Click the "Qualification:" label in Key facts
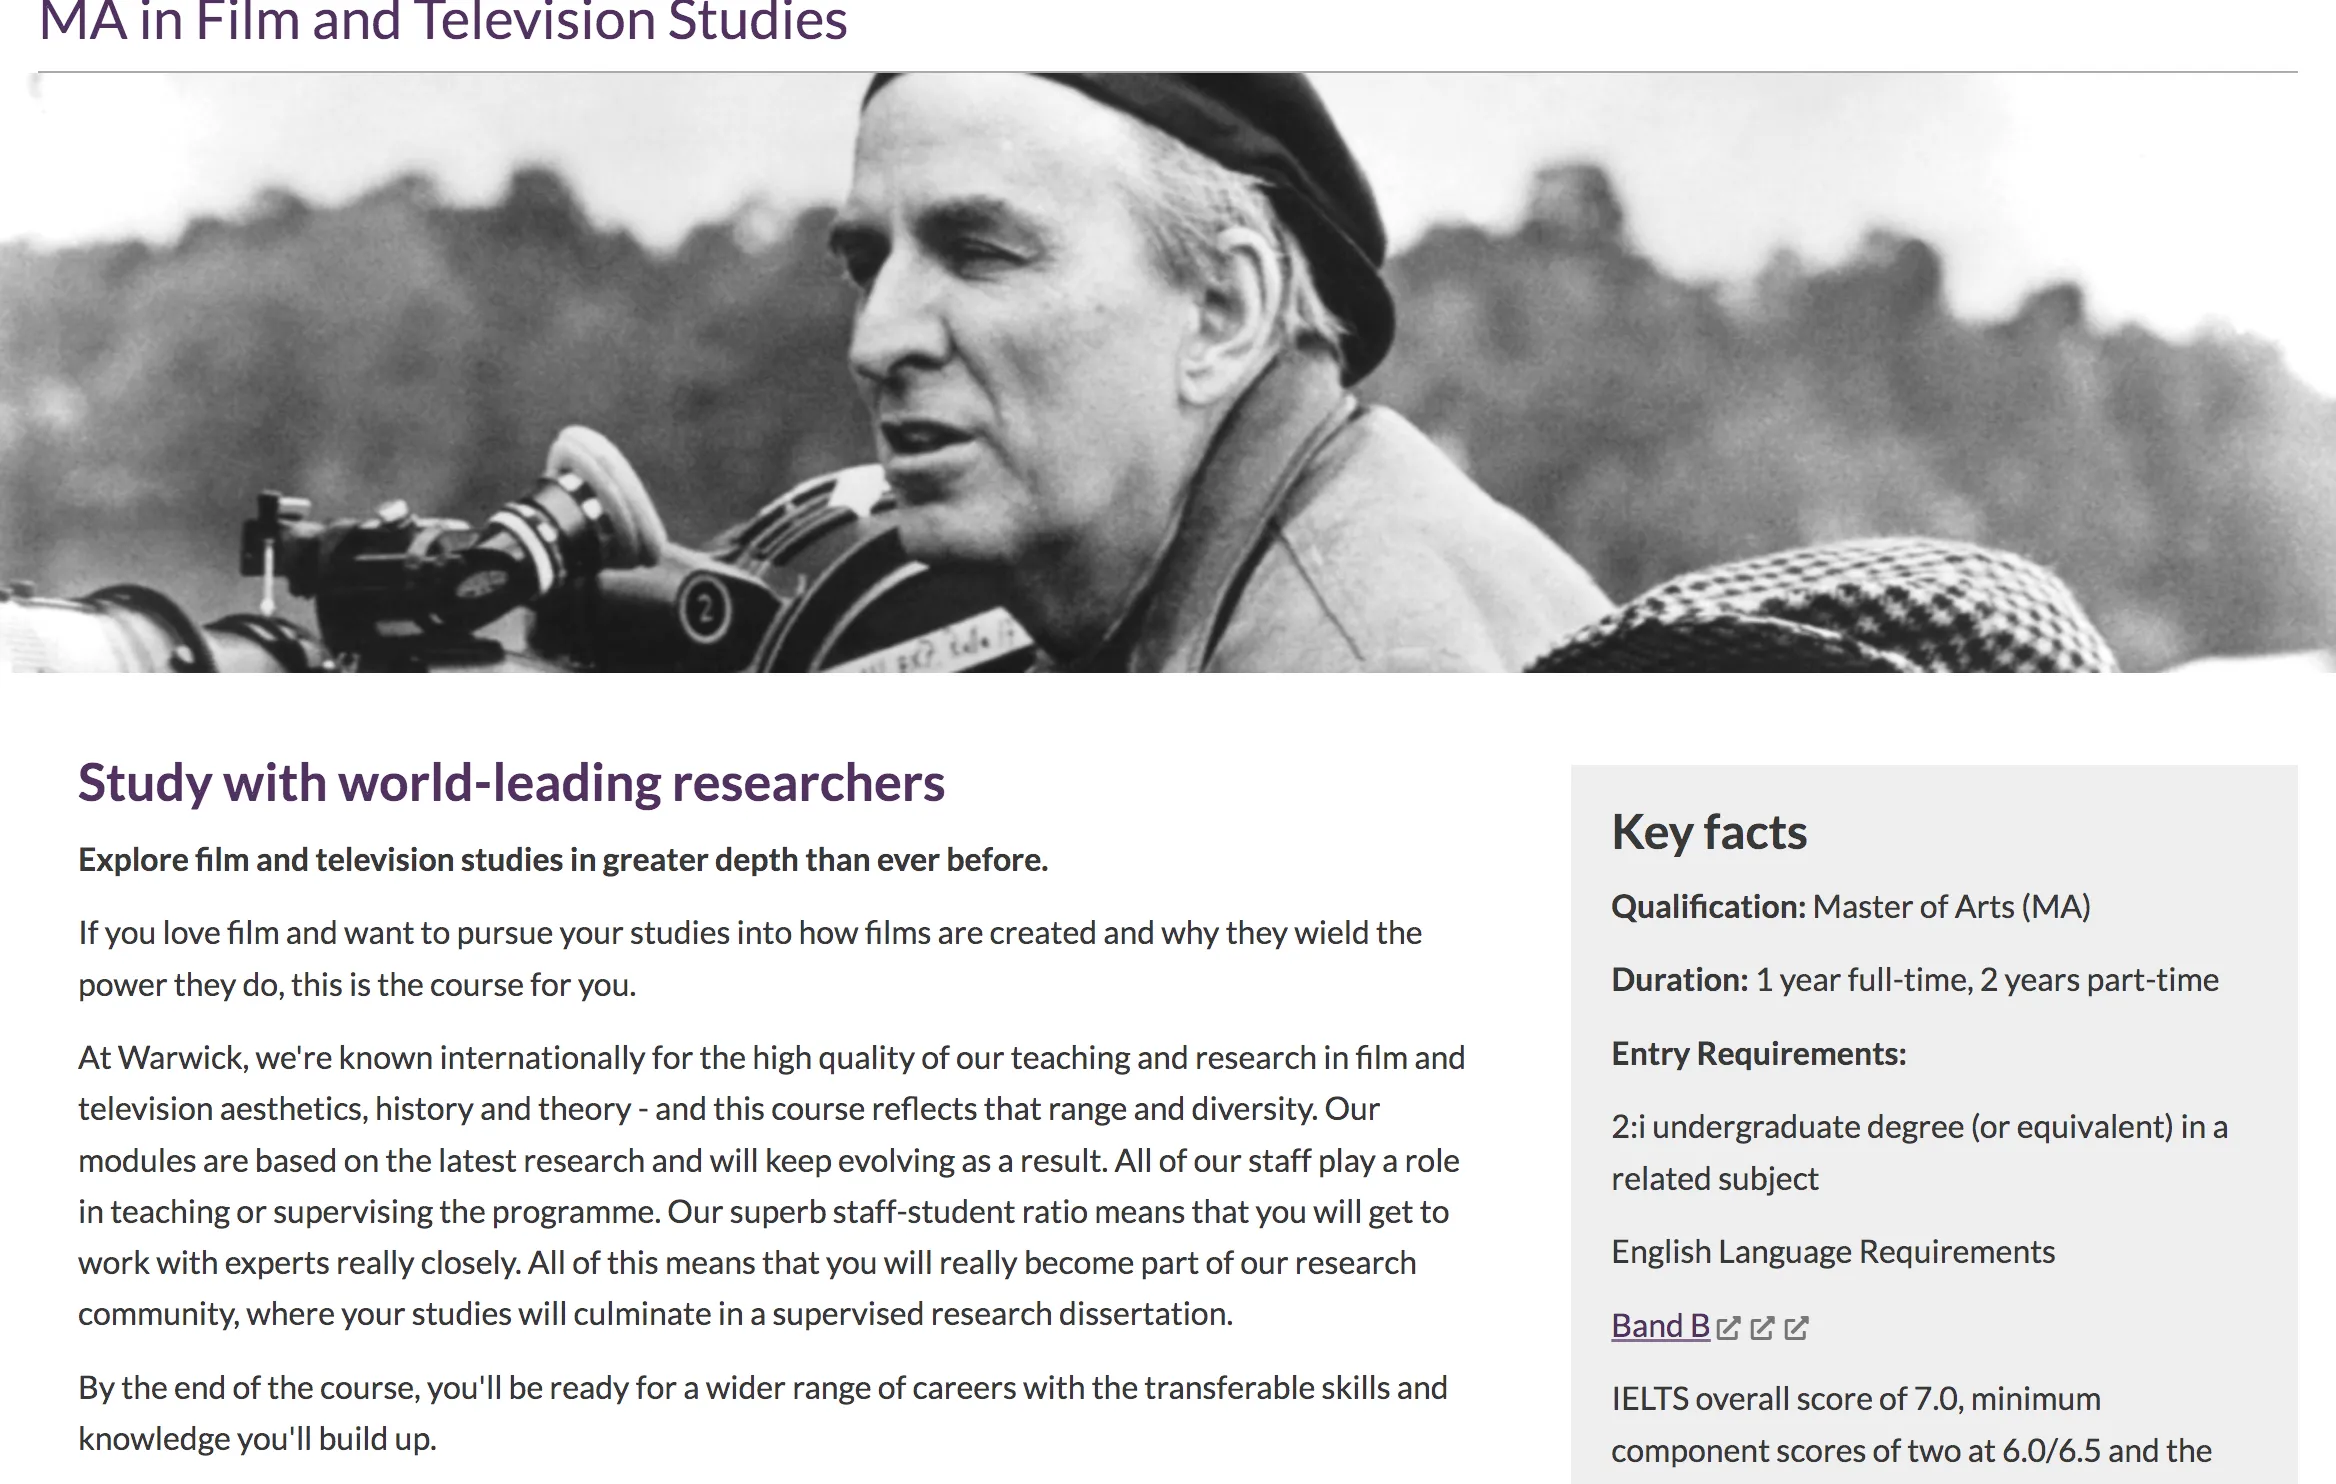The width and height of the screenshot is (2336, 1484). (1708, 907)
